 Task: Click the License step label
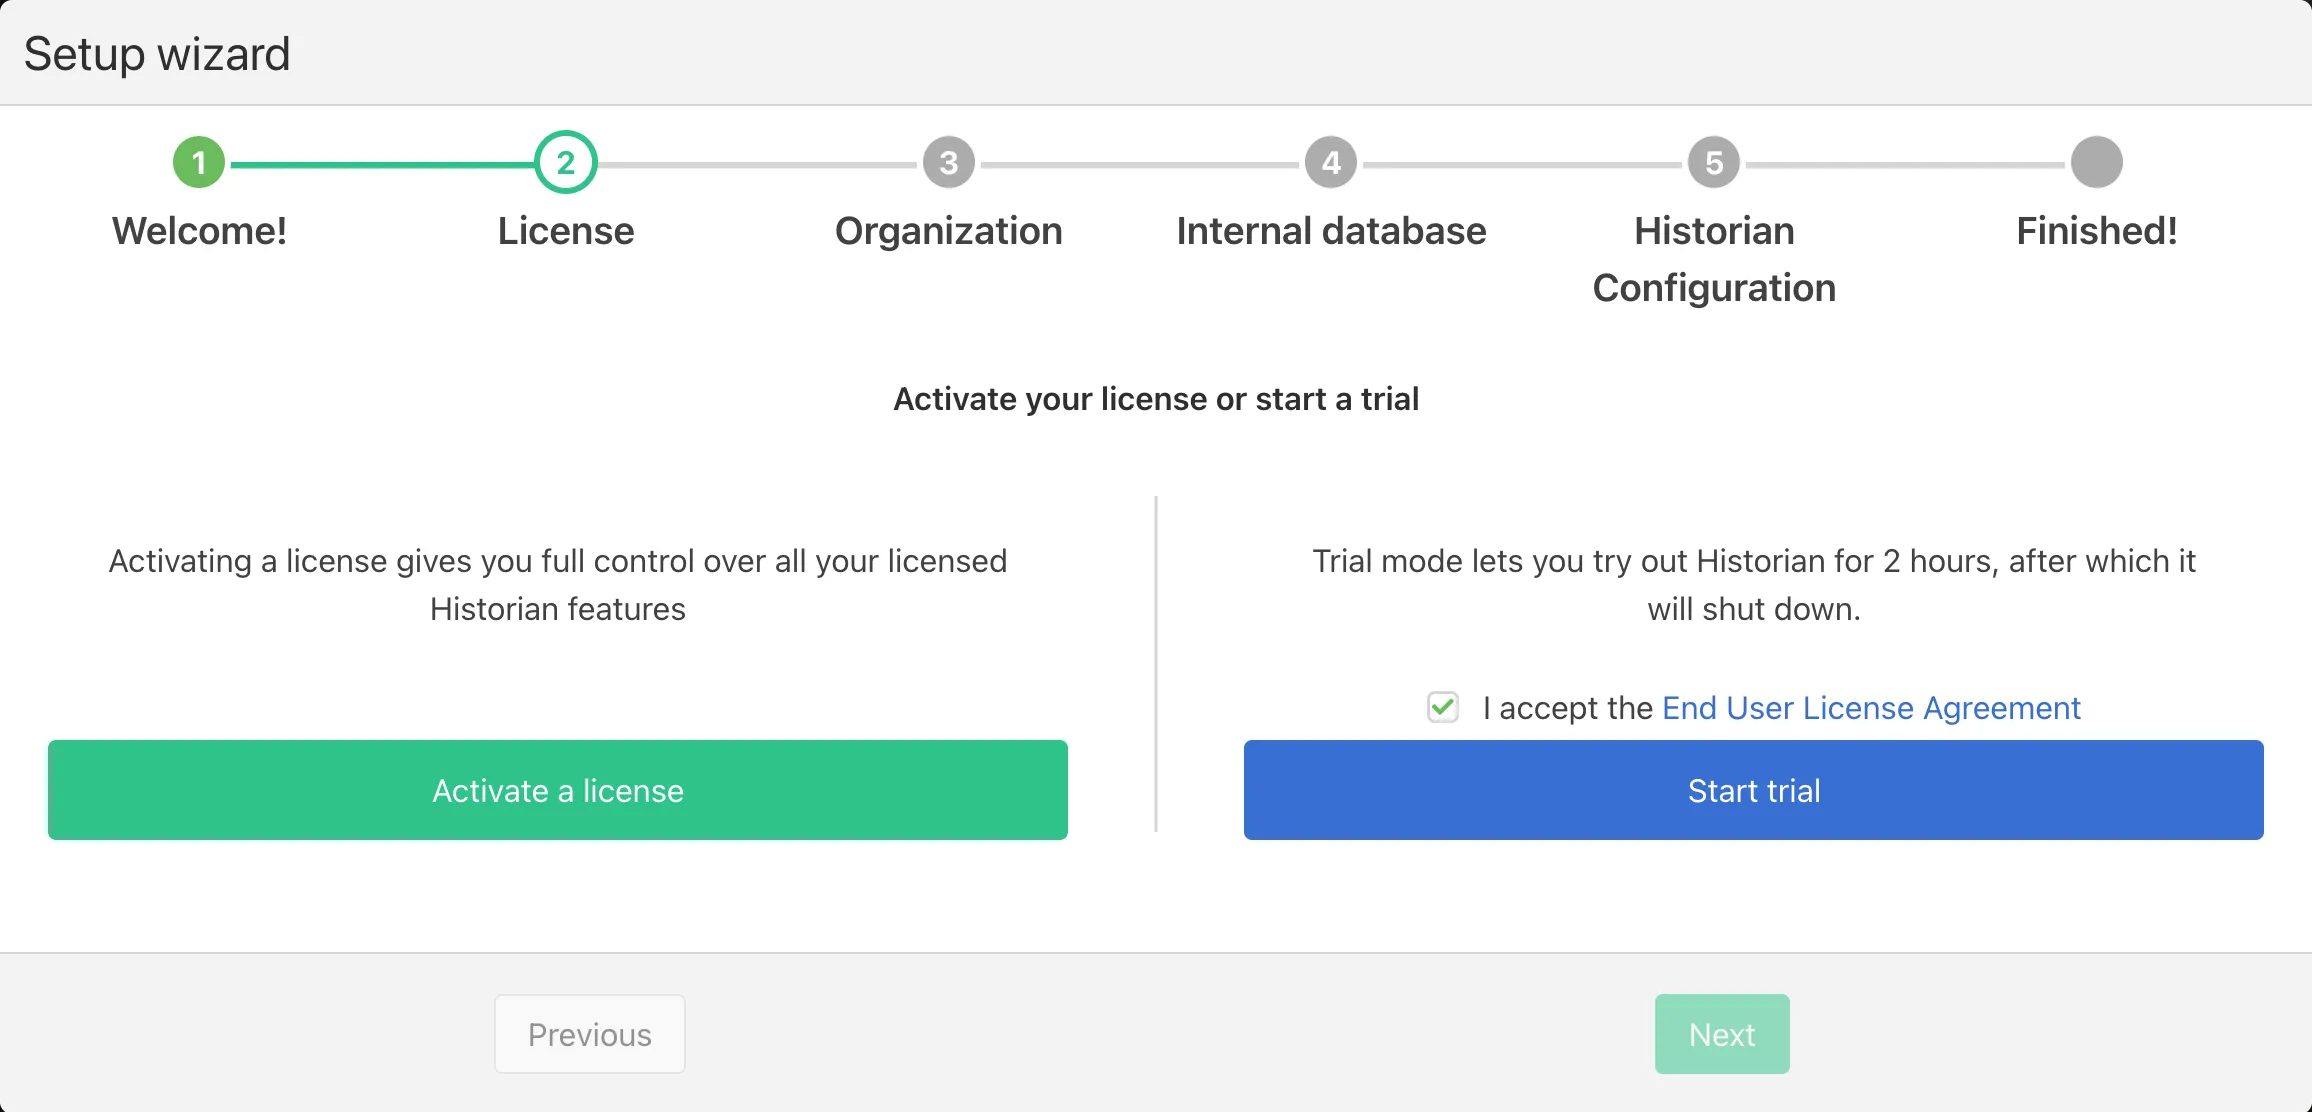tap(566, 231)
